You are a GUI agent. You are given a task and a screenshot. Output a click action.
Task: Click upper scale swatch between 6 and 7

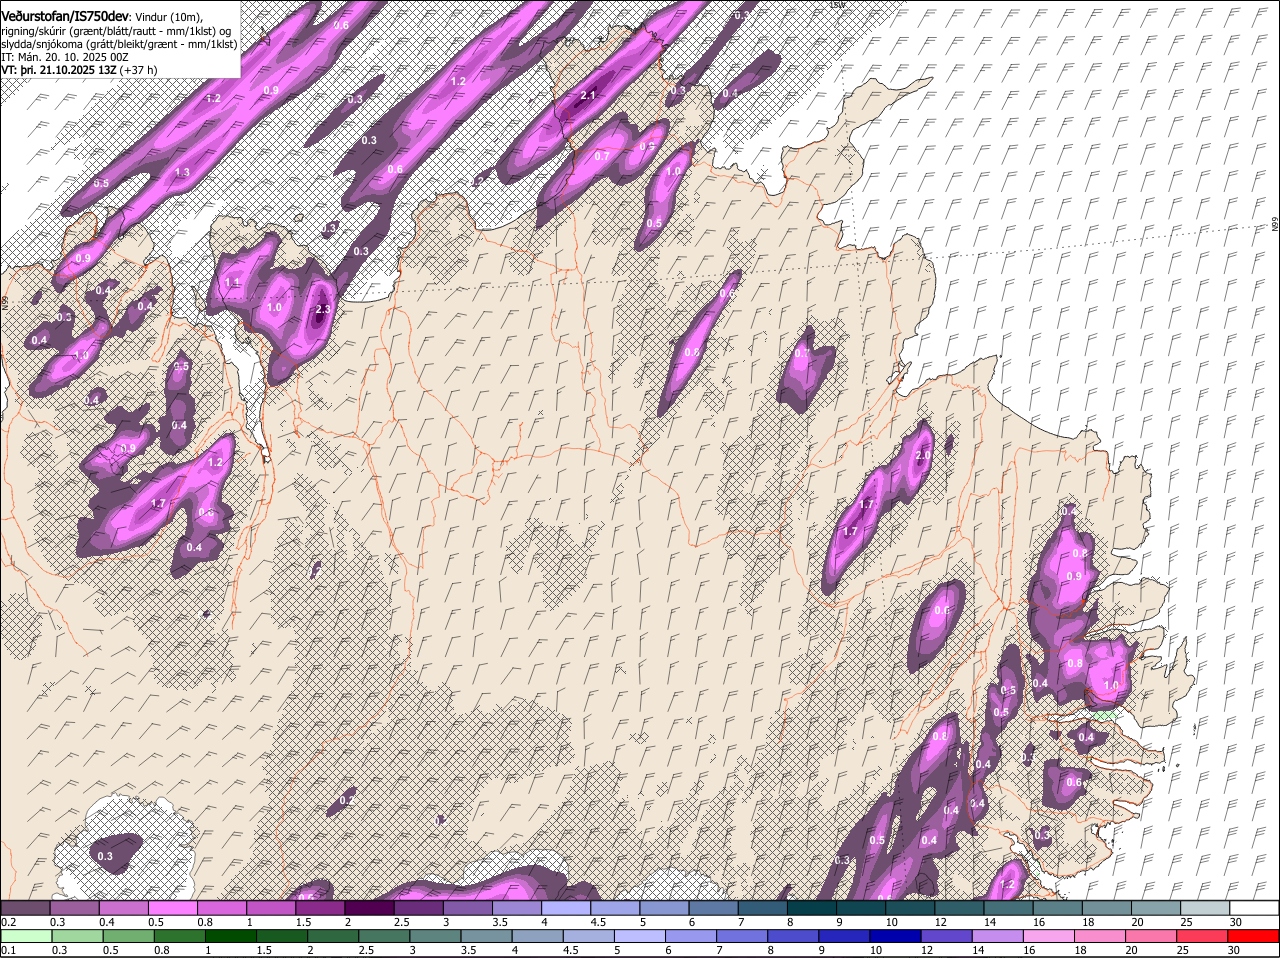click(714, 908)
